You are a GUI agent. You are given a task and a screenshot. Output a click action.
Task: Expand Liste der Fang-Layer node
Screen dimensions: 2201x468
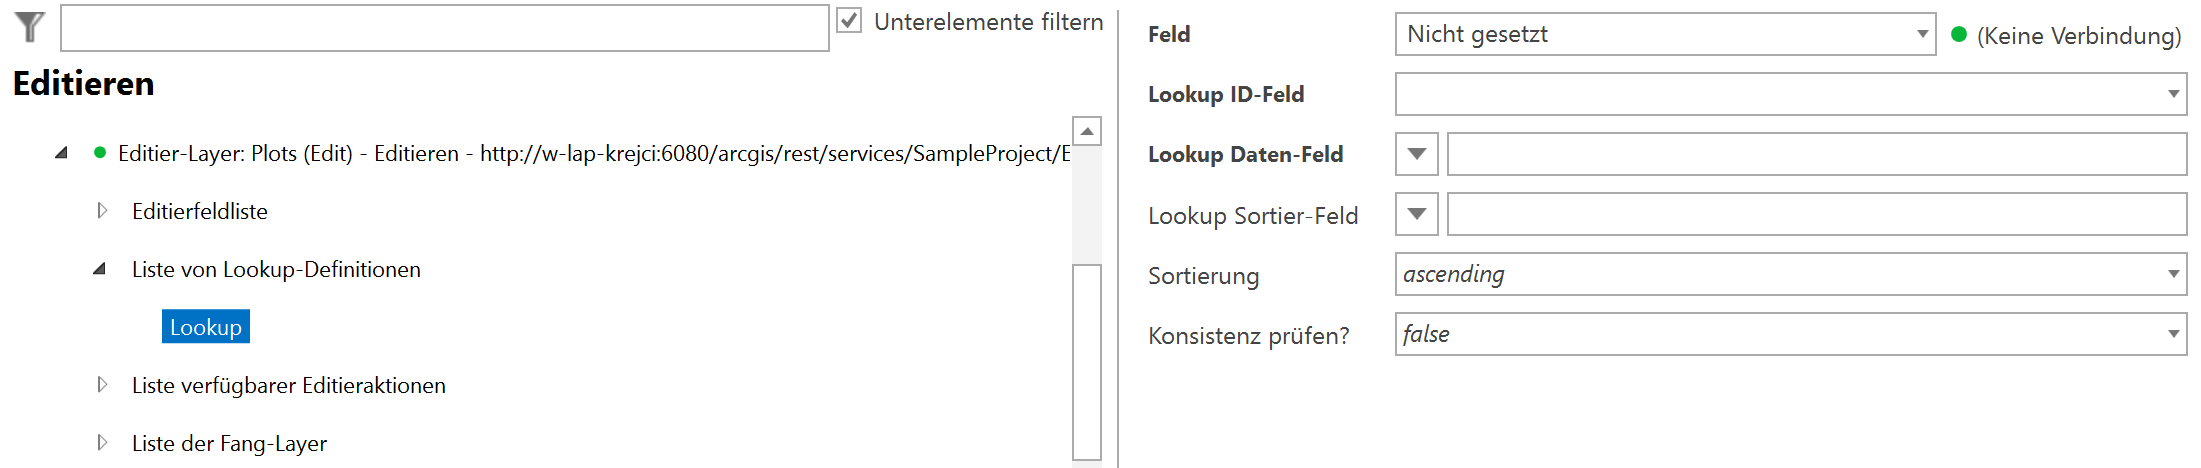tap(101, 443)
